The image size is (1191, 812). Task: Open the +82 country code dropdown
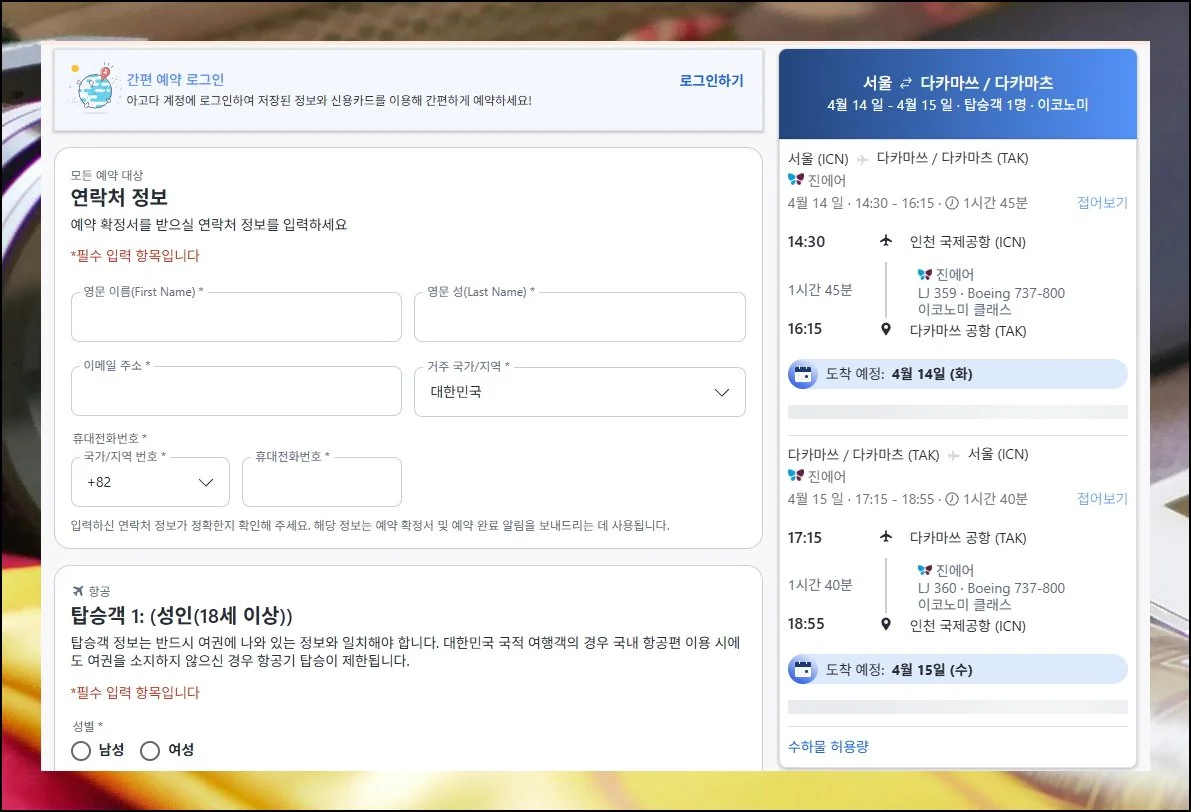[x=150, y=482]
